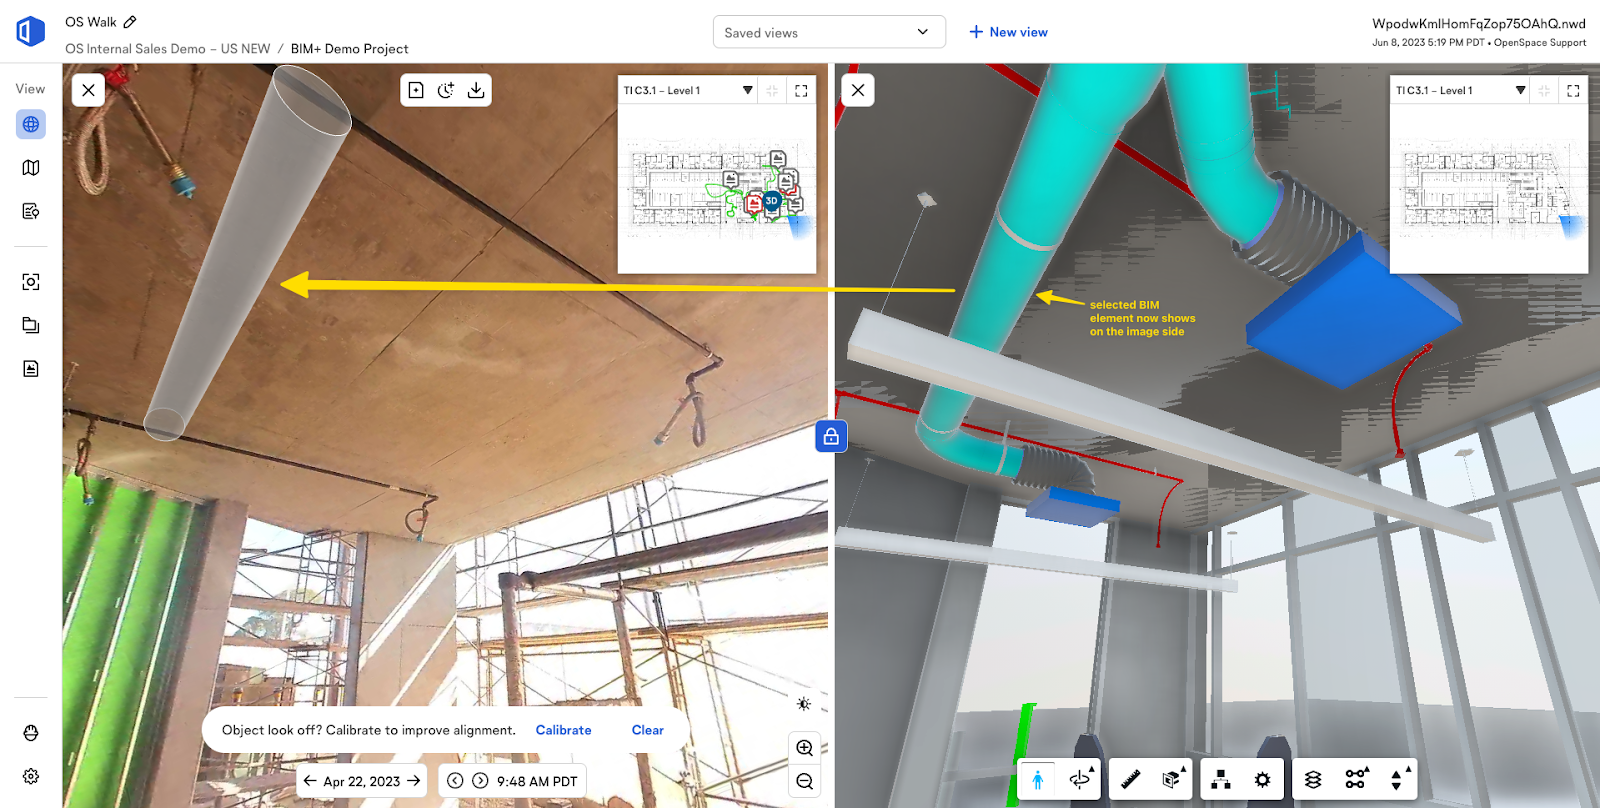Click the WpodwKmlHomFqZop75OAhQ.nwd file name
The height and width of the screenshot is (808, 1600).
pos(1479,24)
